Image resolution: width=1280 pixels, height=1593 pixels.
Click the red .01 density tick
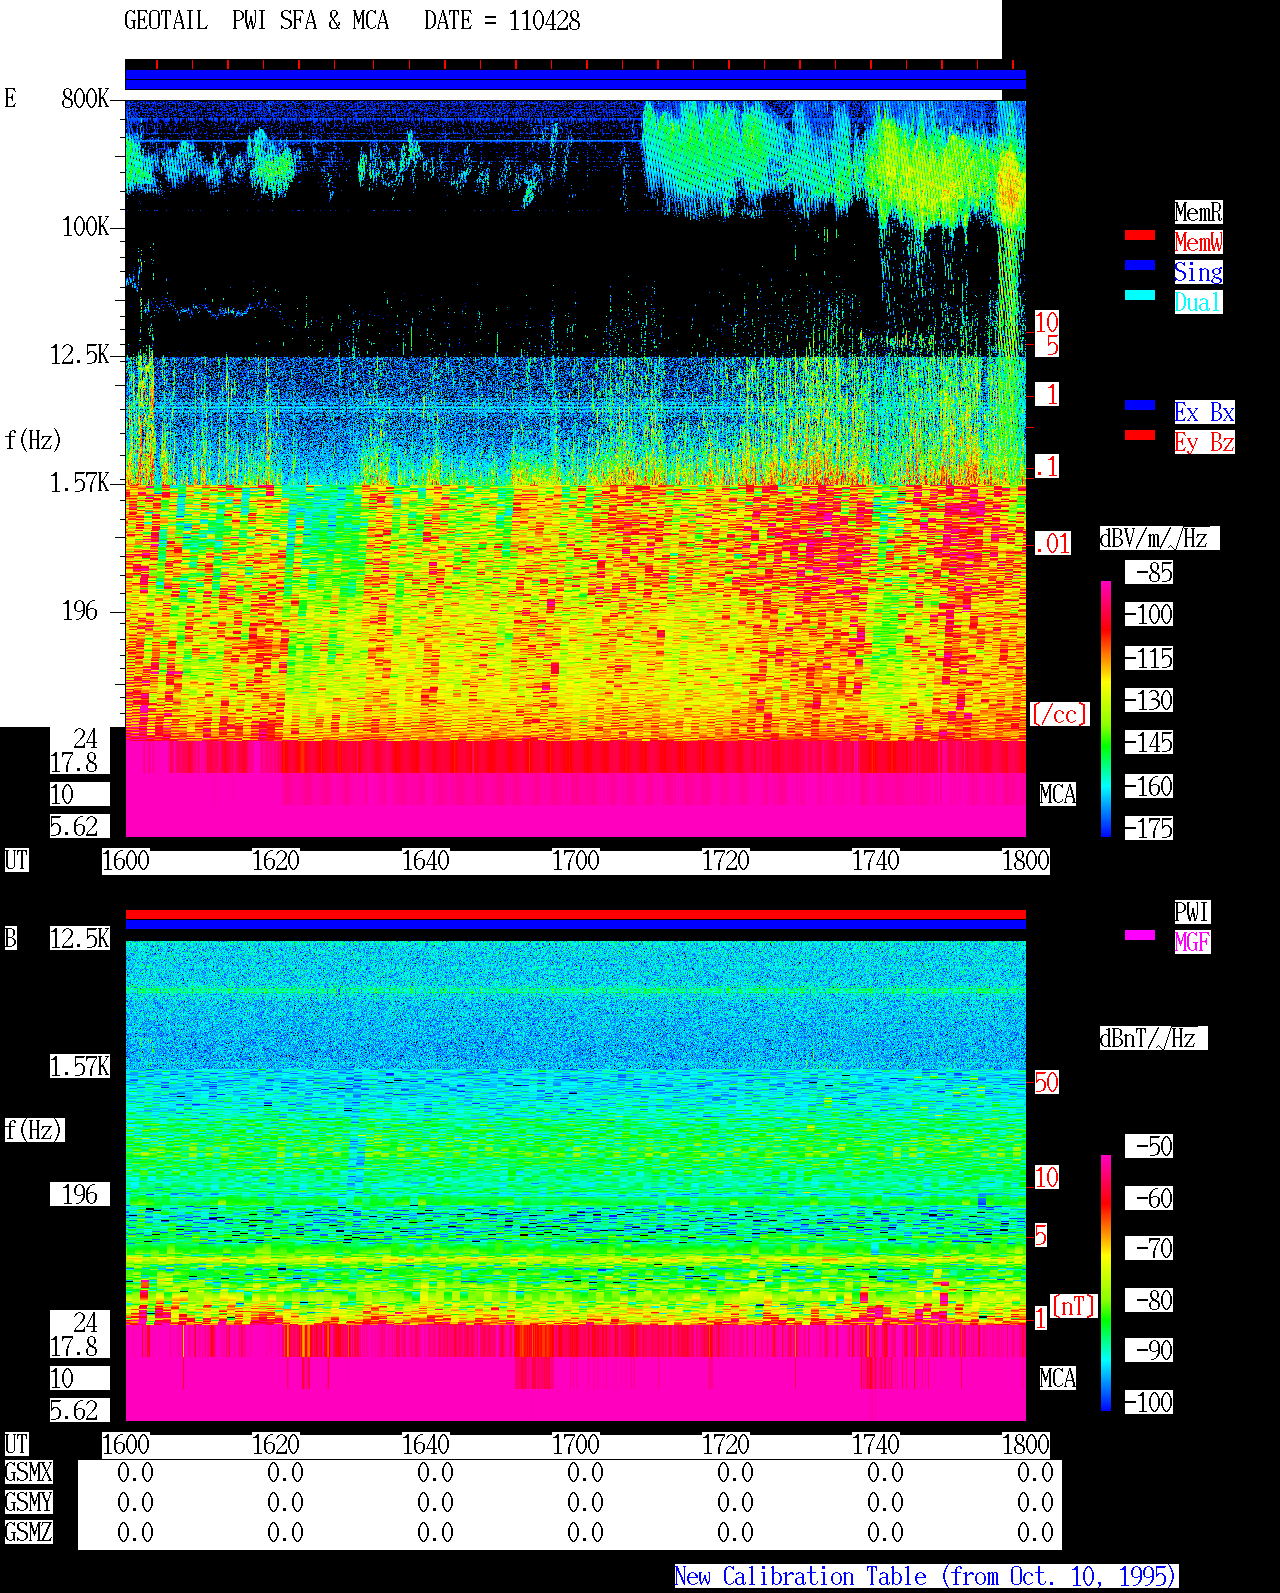click(1052, 544)
